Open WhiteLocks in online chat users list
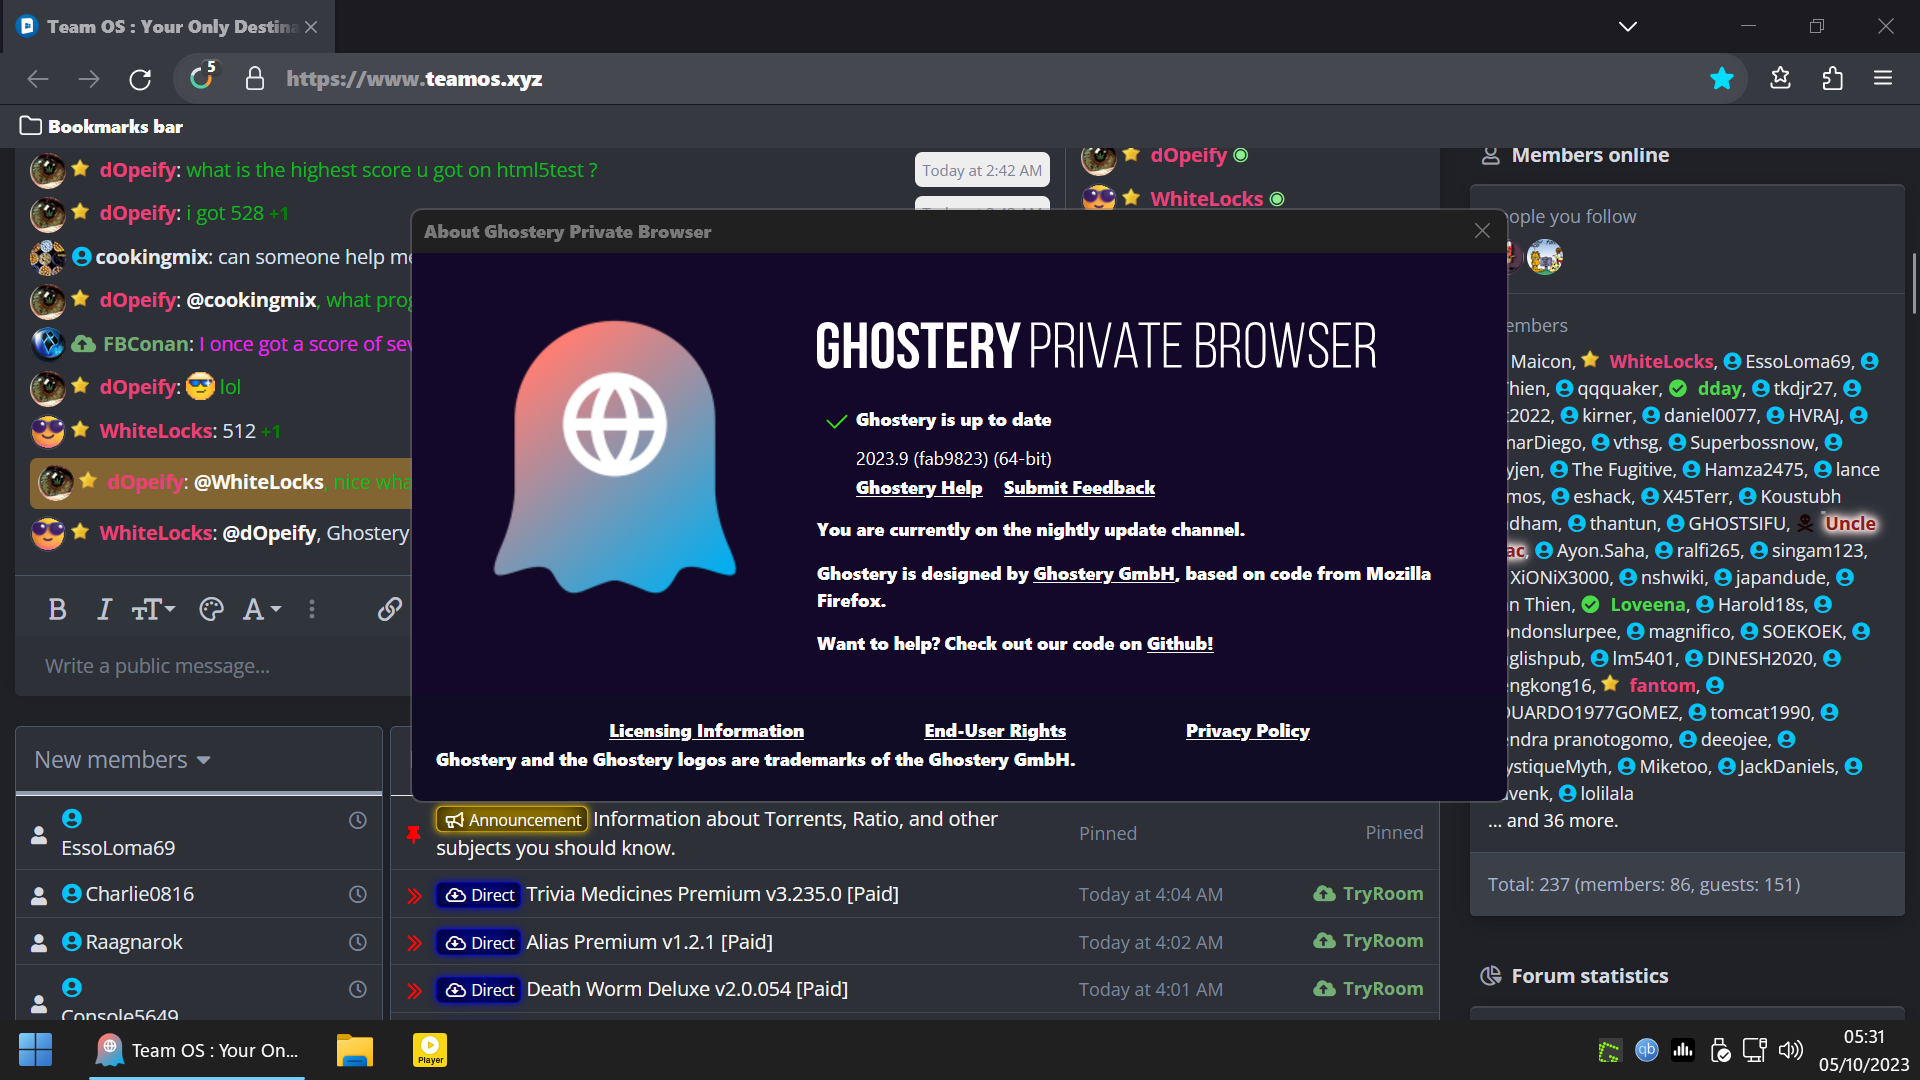Viewport: 1920px width, 1080px height. (1206, 199)
